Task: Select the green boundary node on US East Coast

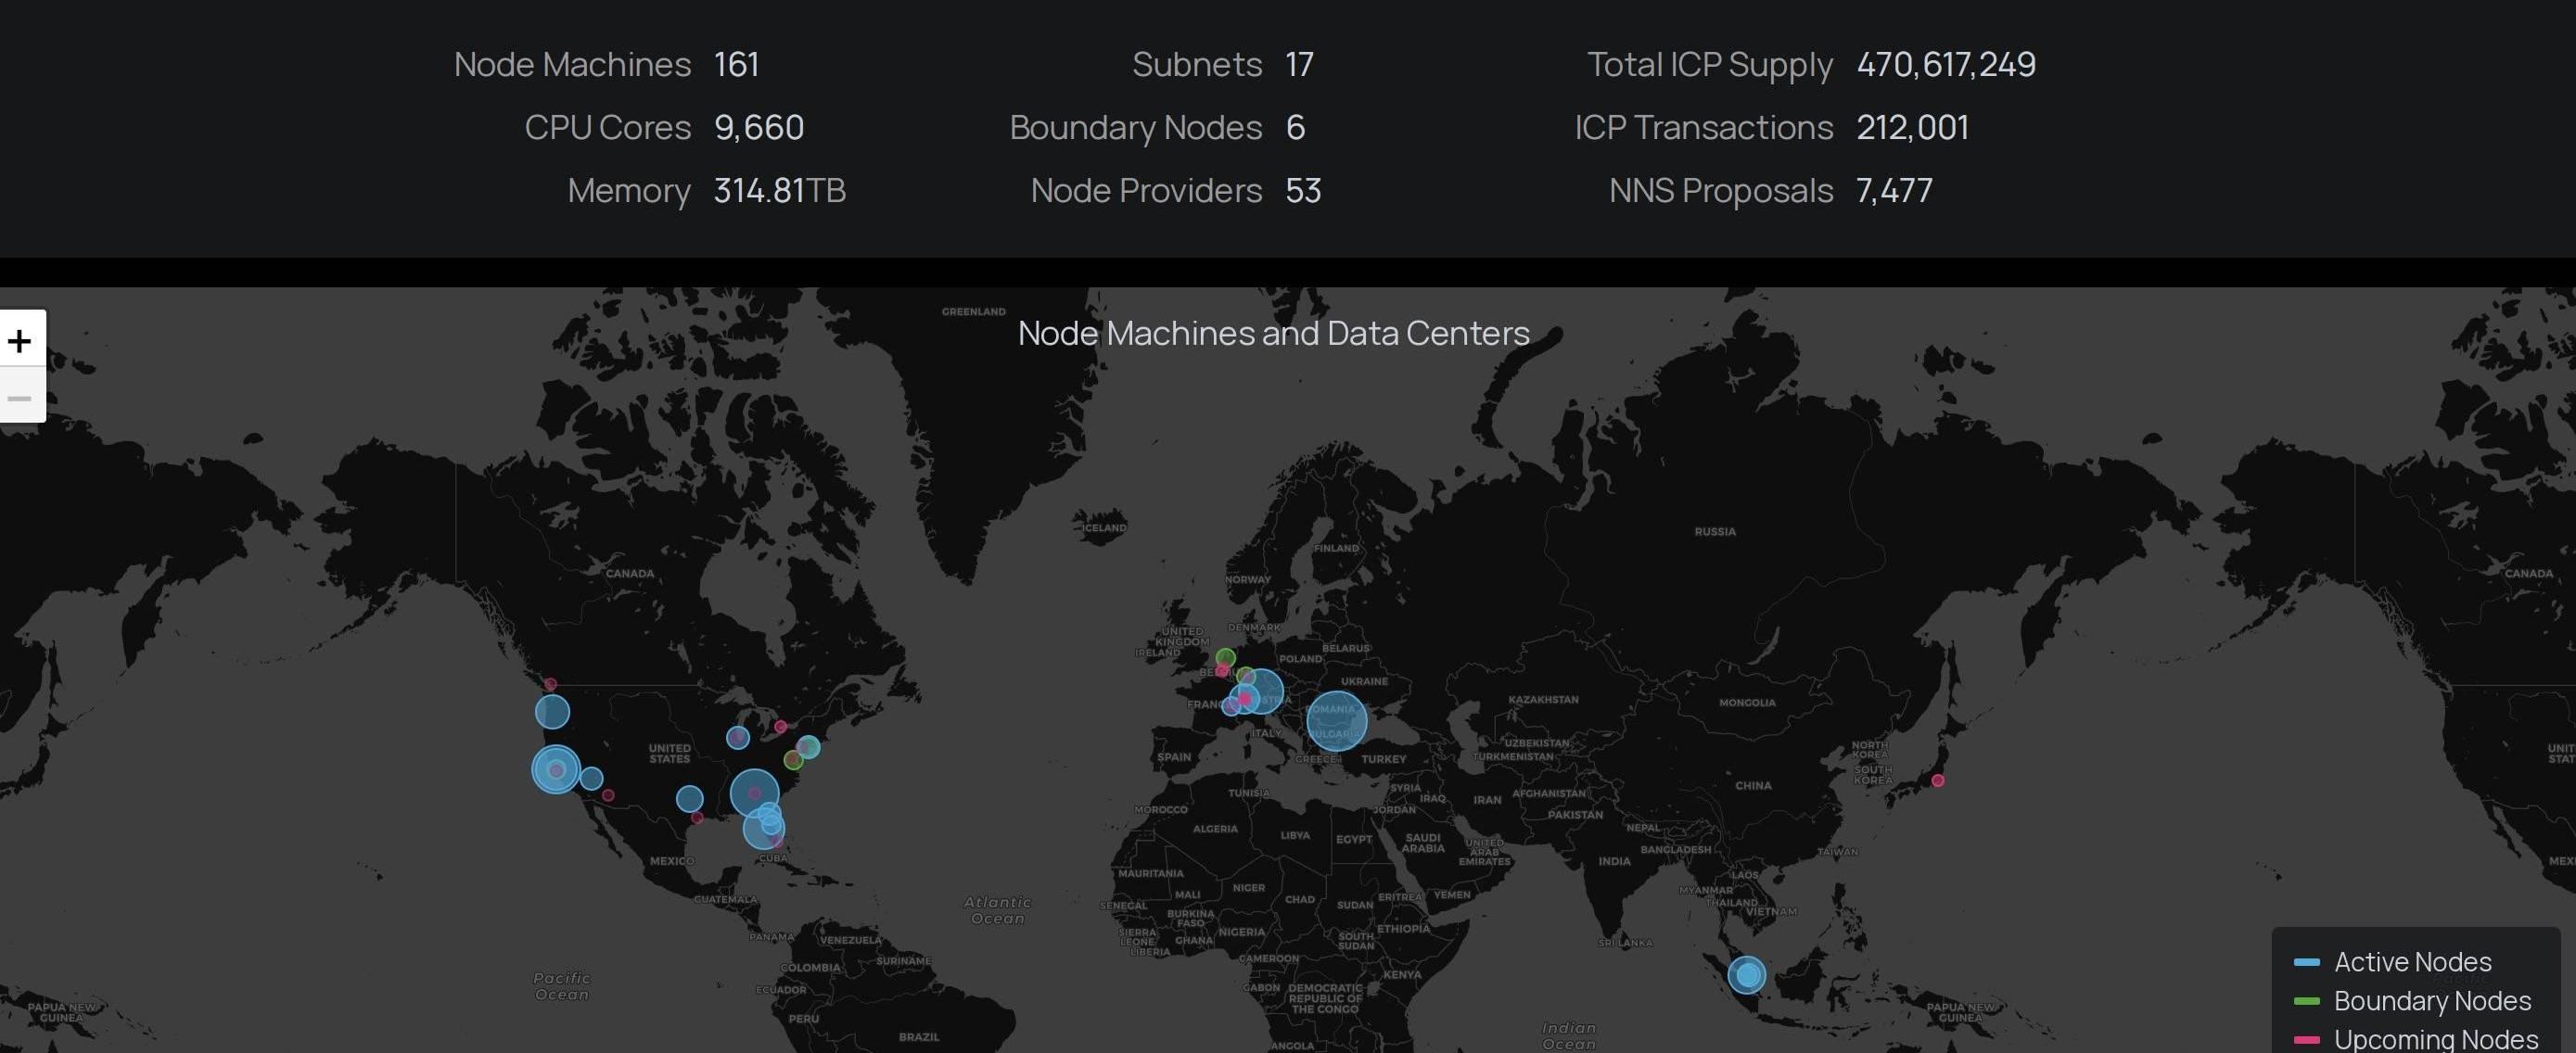Action: (x=793, y=760)
